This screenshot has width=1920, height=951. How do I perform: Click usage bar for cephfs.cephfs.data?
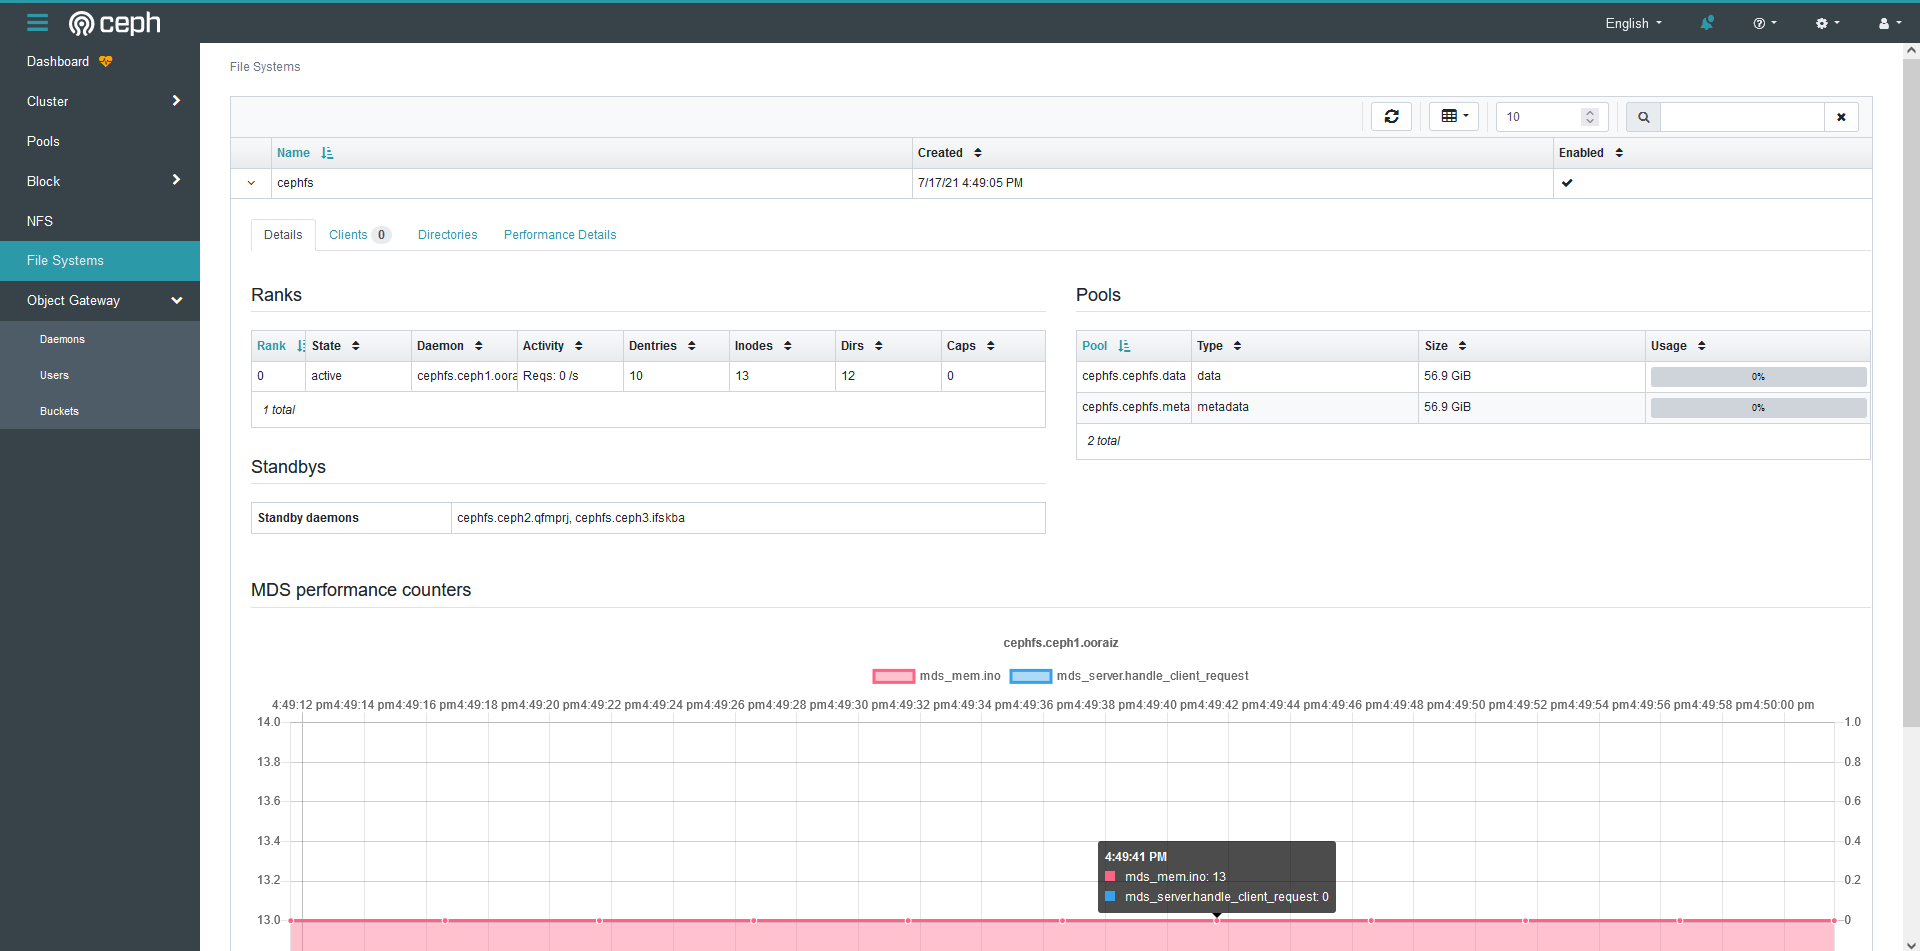tap(1758, 377)
